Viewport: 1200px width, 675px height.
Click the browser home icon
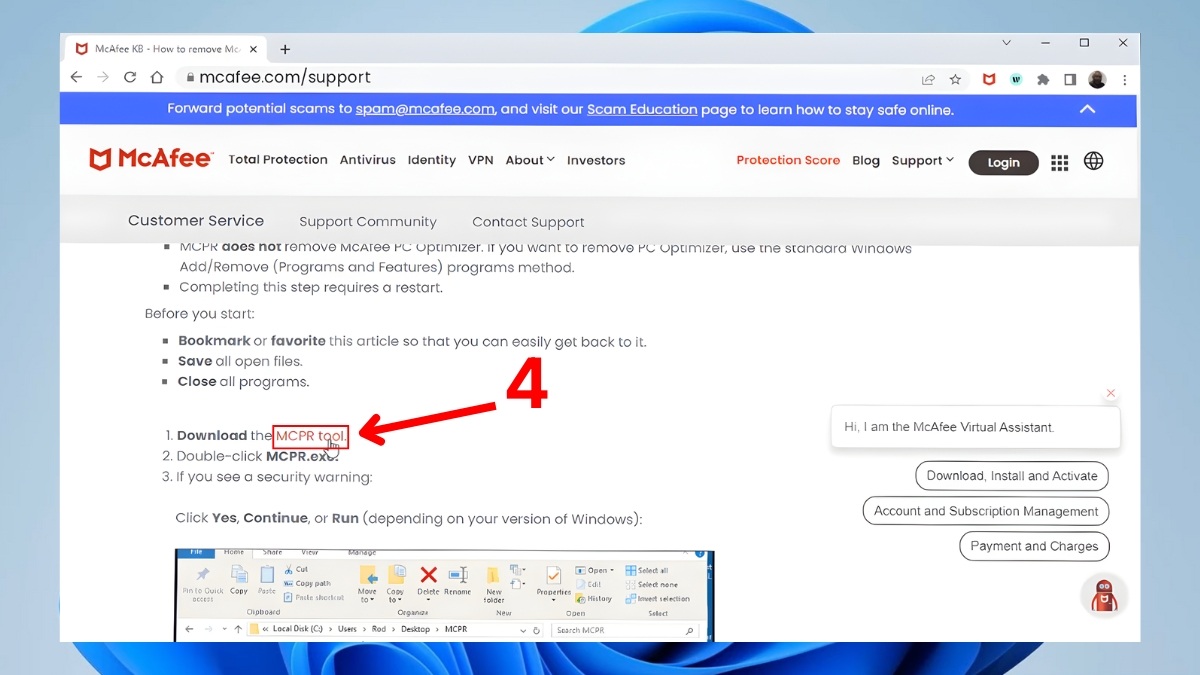[156, 77]
